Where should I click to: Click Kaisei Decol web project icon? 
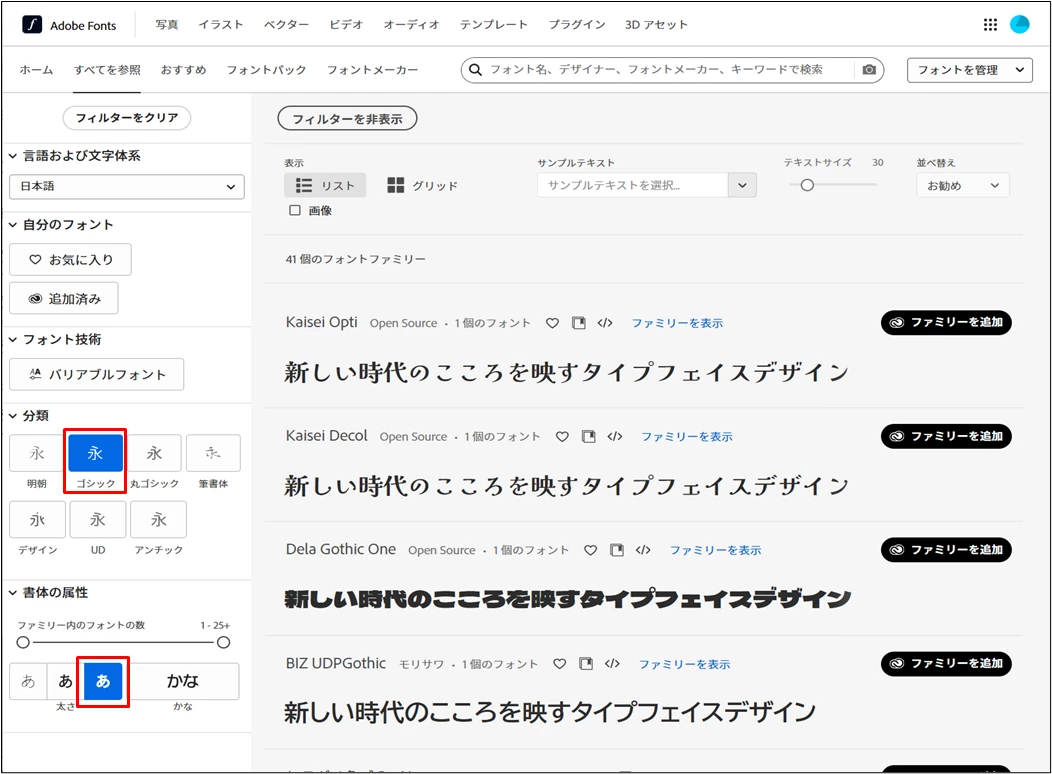coord(588,437)
